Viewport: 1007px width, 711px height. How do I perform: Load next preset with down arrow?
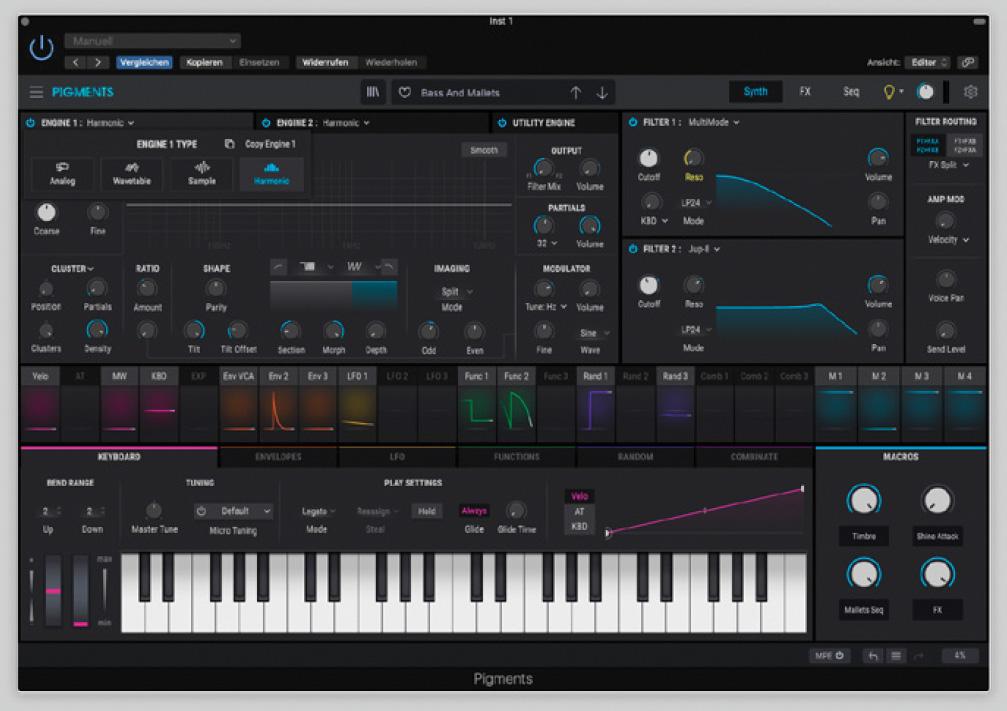[x=602, y=92]
